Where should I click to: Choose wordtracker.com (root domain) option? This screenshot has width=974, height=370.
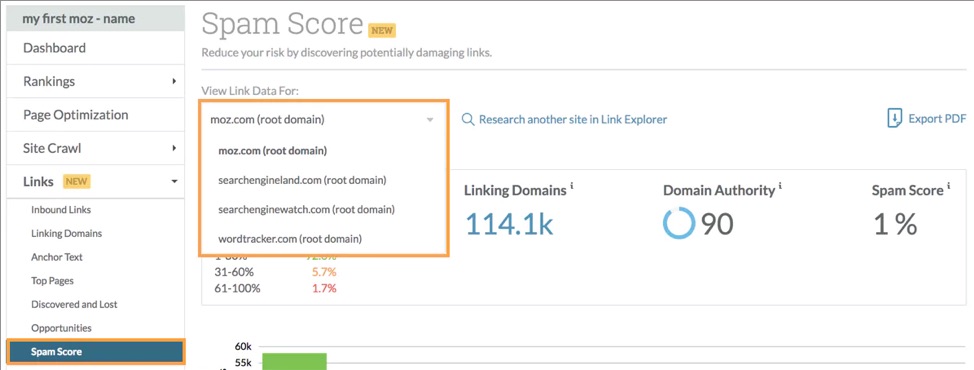(x=290, y=238)
